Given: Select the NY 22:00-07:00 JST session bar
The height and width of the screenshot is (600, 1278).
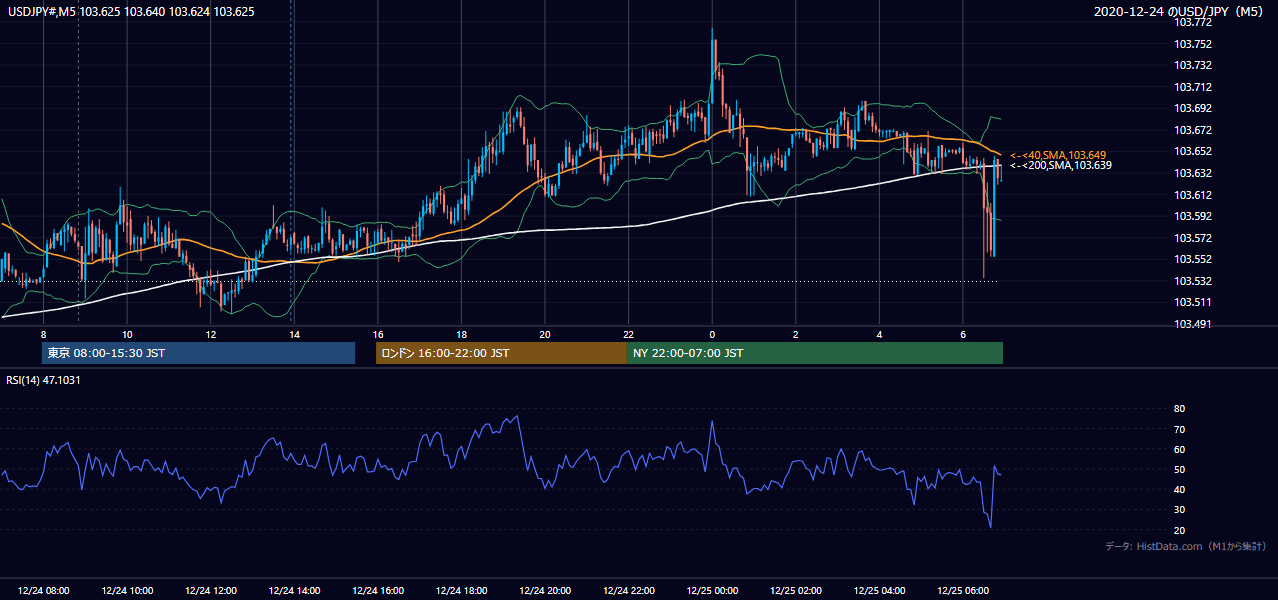Looking at the screenshot, I should (x=815, y=353).
